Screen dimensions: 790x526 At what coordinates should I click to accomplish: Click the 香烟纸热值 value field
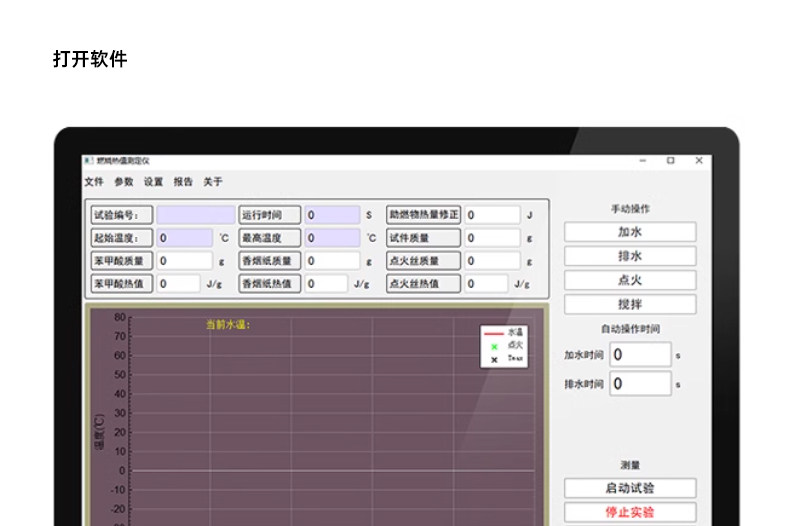pos(326,284)
